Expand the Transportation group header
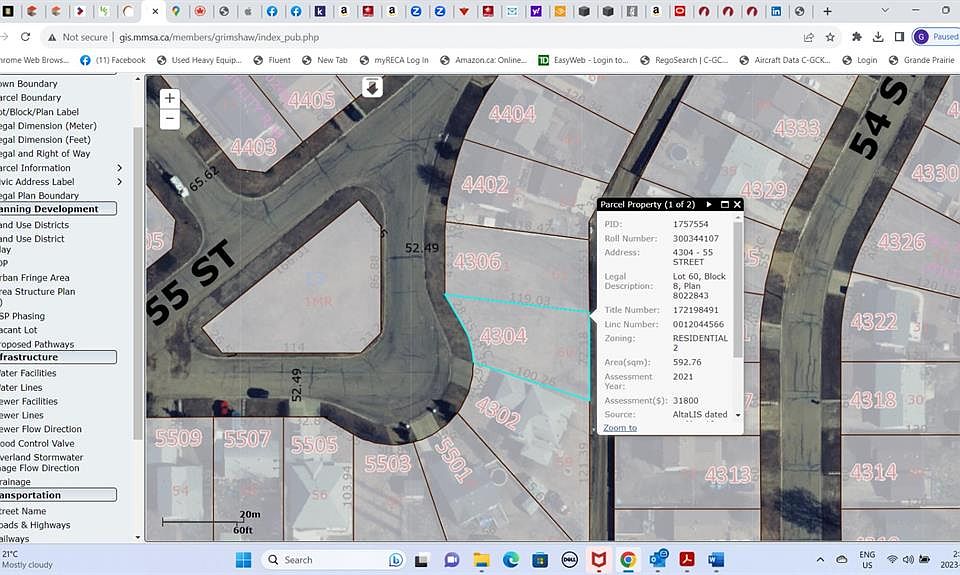 pos(58,495)
